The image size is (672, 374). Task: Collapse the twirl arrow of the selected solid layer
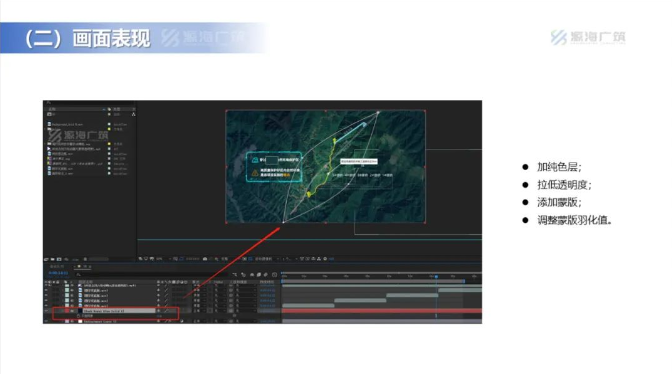tap(63, 311)
